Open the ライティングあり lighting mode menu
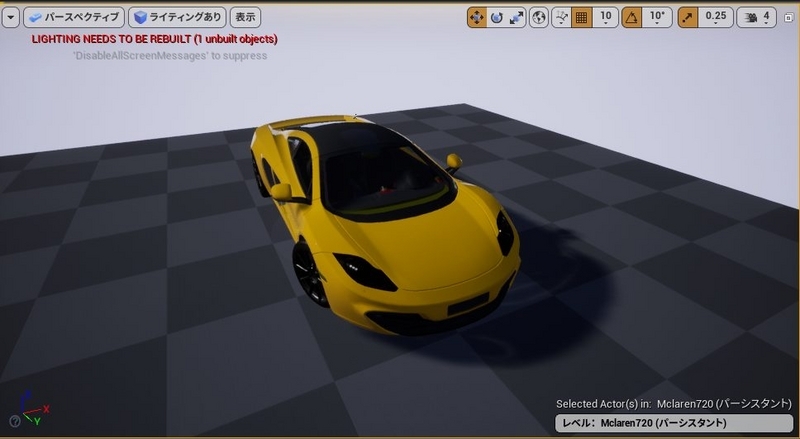800x439 pixels. click(177, 17)
